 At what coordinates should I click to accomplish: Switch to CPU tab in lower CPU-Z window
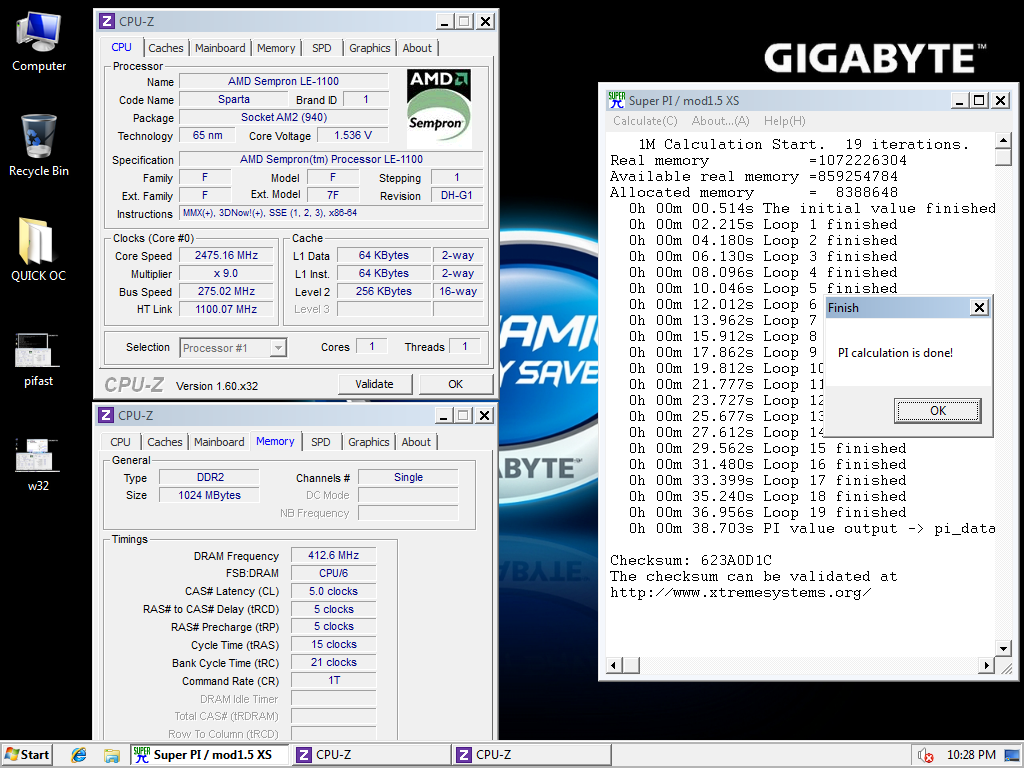click(120, 442)
